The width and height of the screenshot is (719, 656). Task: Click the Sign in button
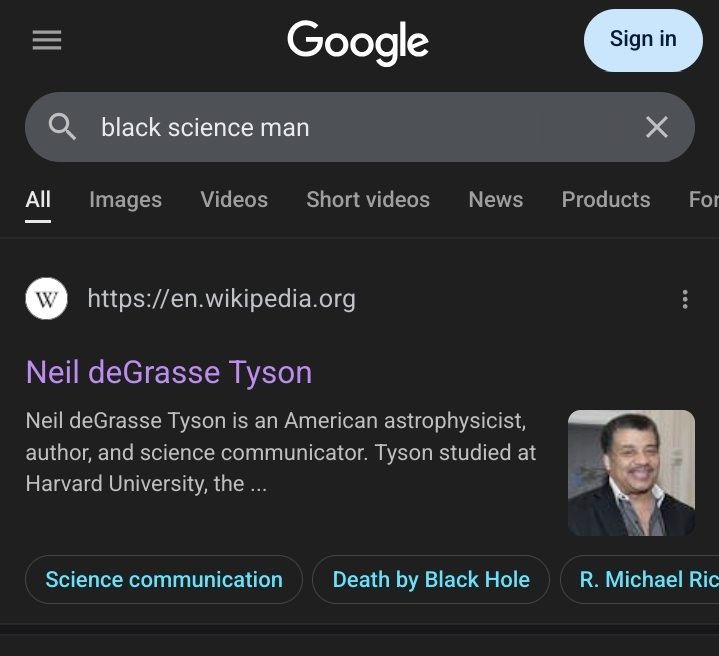[x=643, y=40]
